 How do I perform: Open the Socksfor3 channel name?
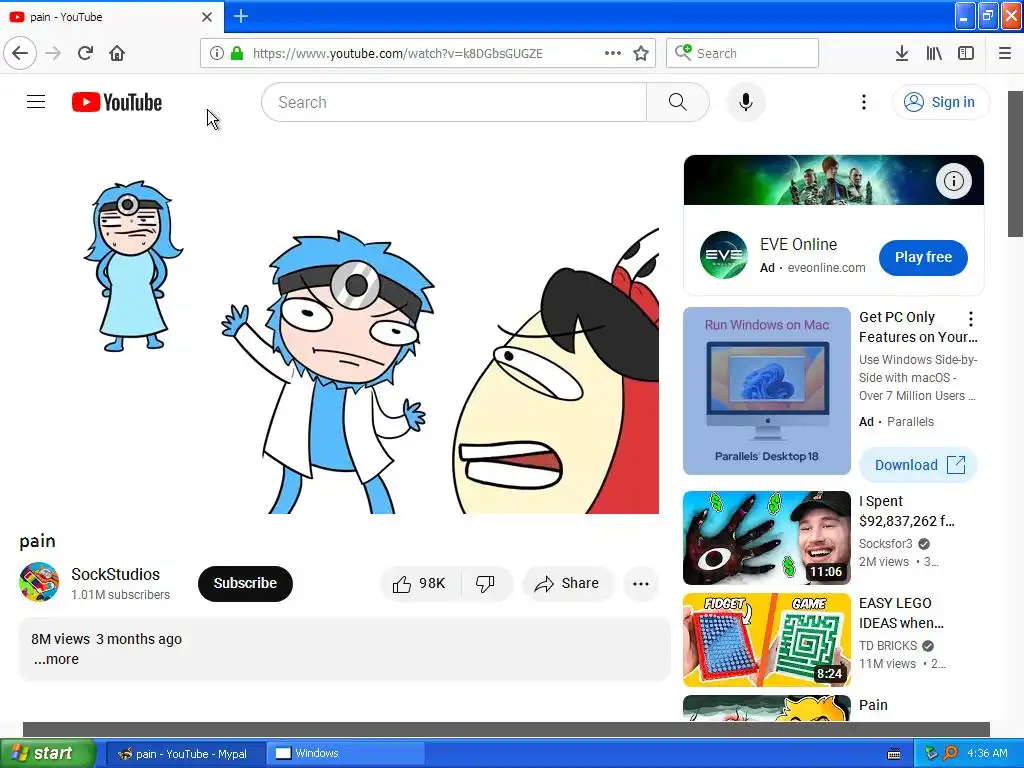[x=886, y=543]
